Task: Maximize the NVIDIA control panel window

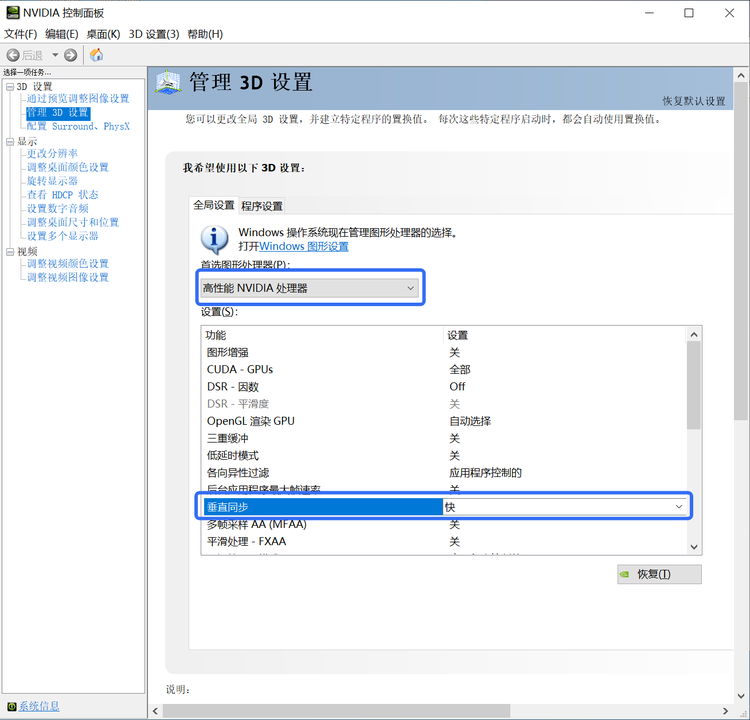Action: [x=689, y=13]
